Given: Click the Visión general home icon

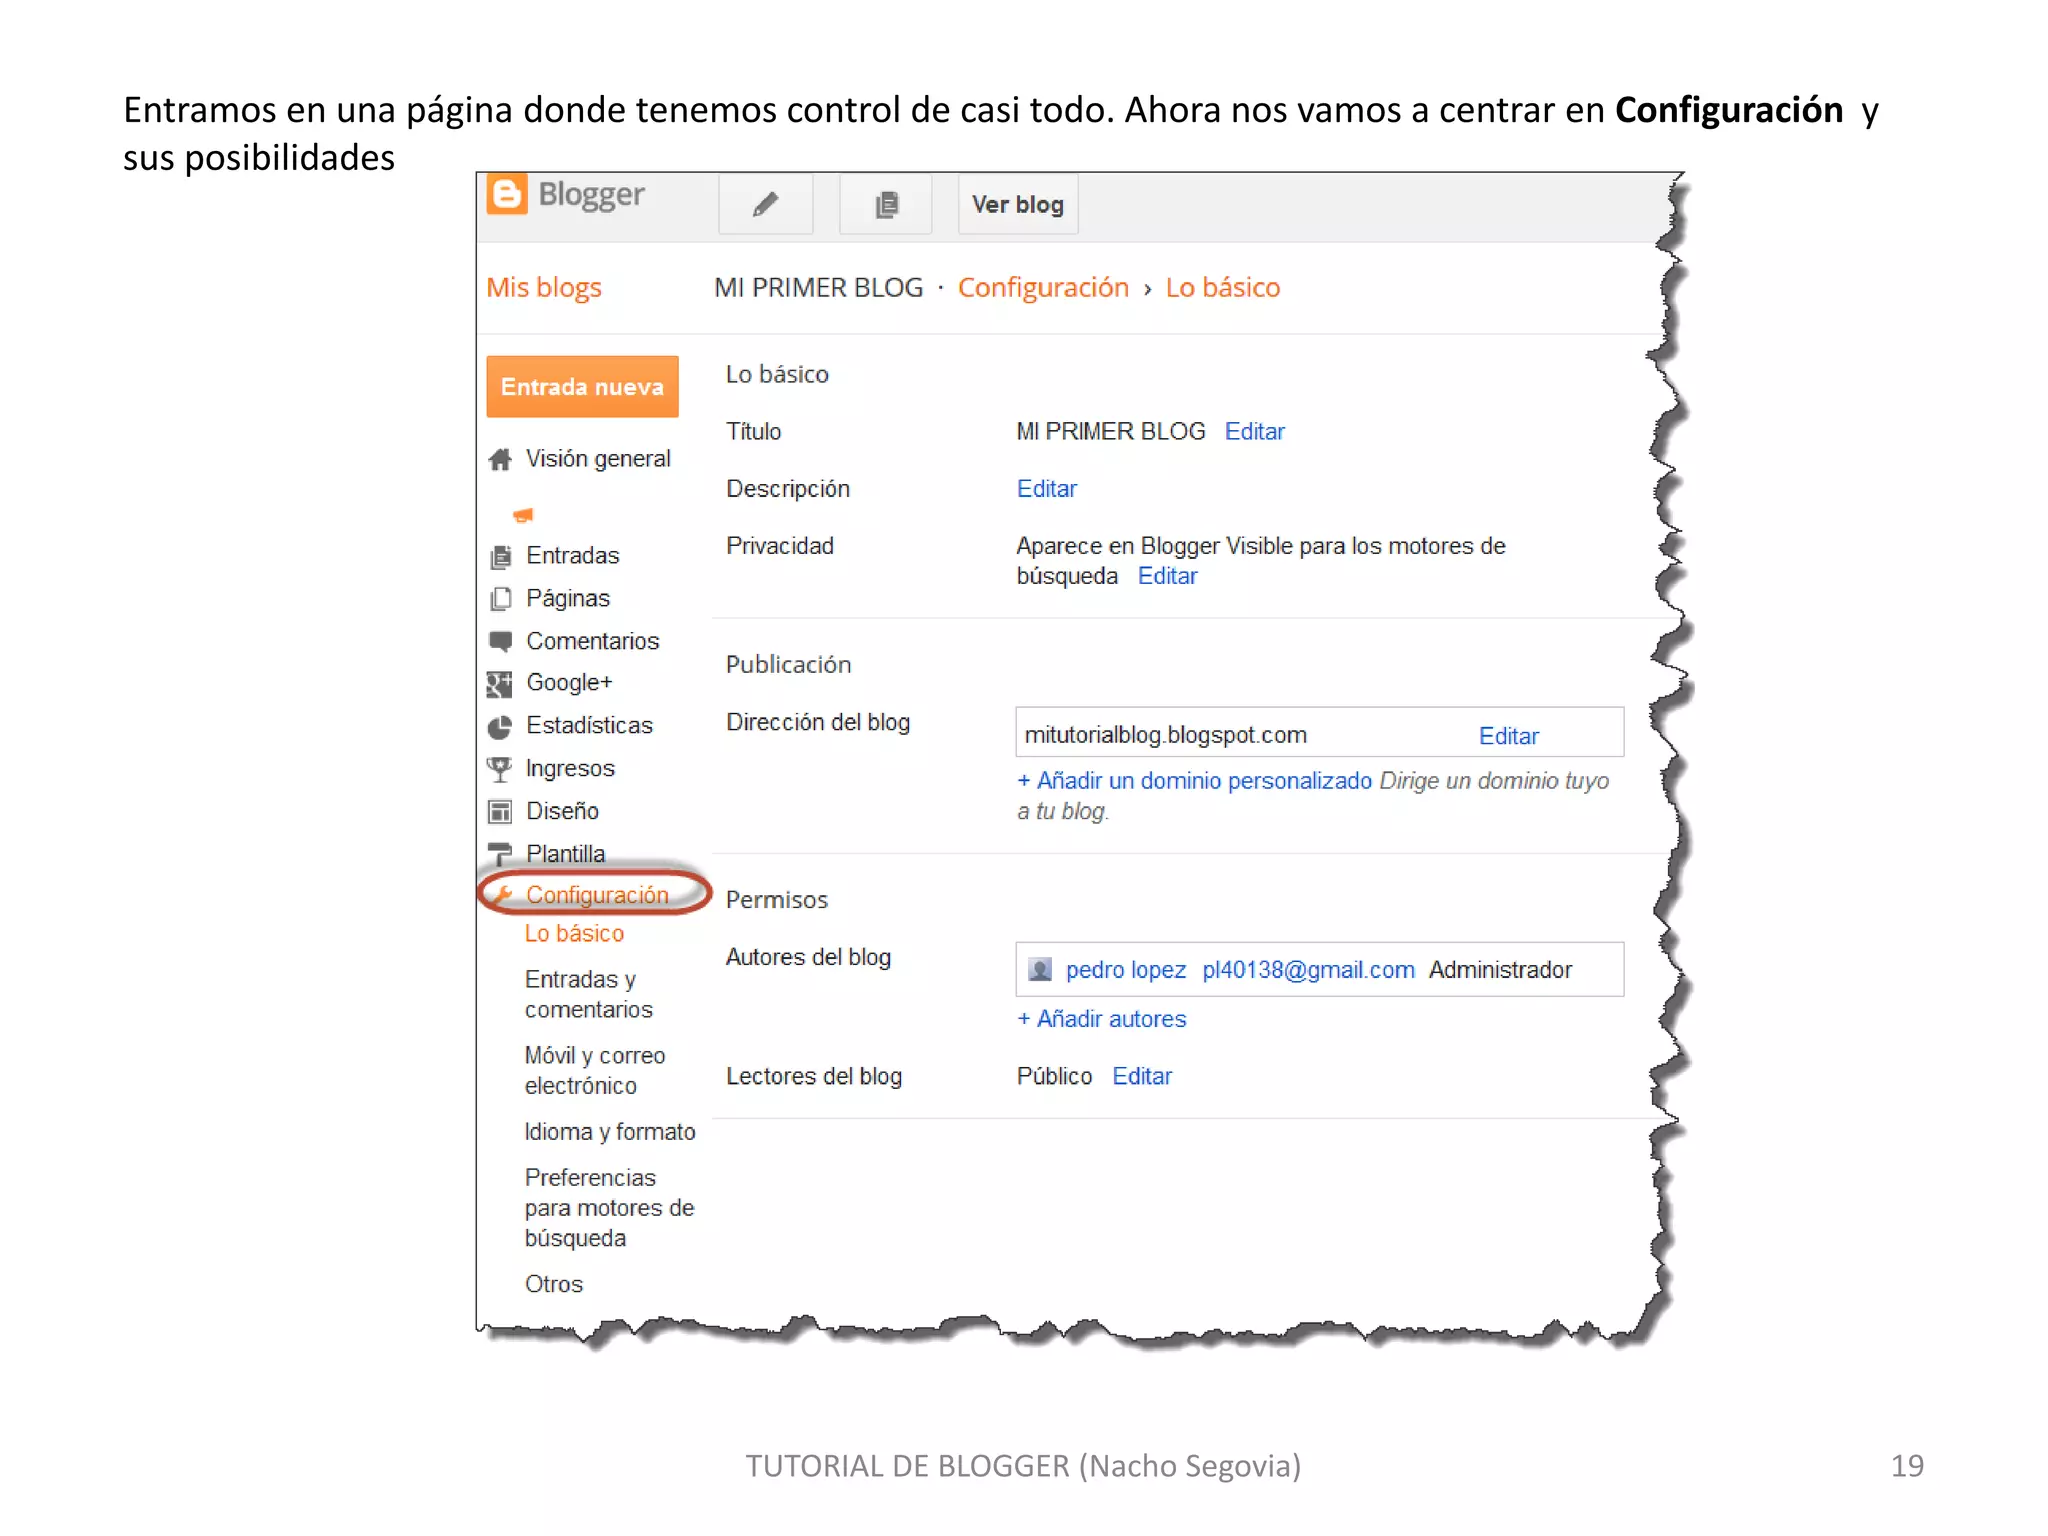Looking at the screenshot, I should tap(500, 459).
